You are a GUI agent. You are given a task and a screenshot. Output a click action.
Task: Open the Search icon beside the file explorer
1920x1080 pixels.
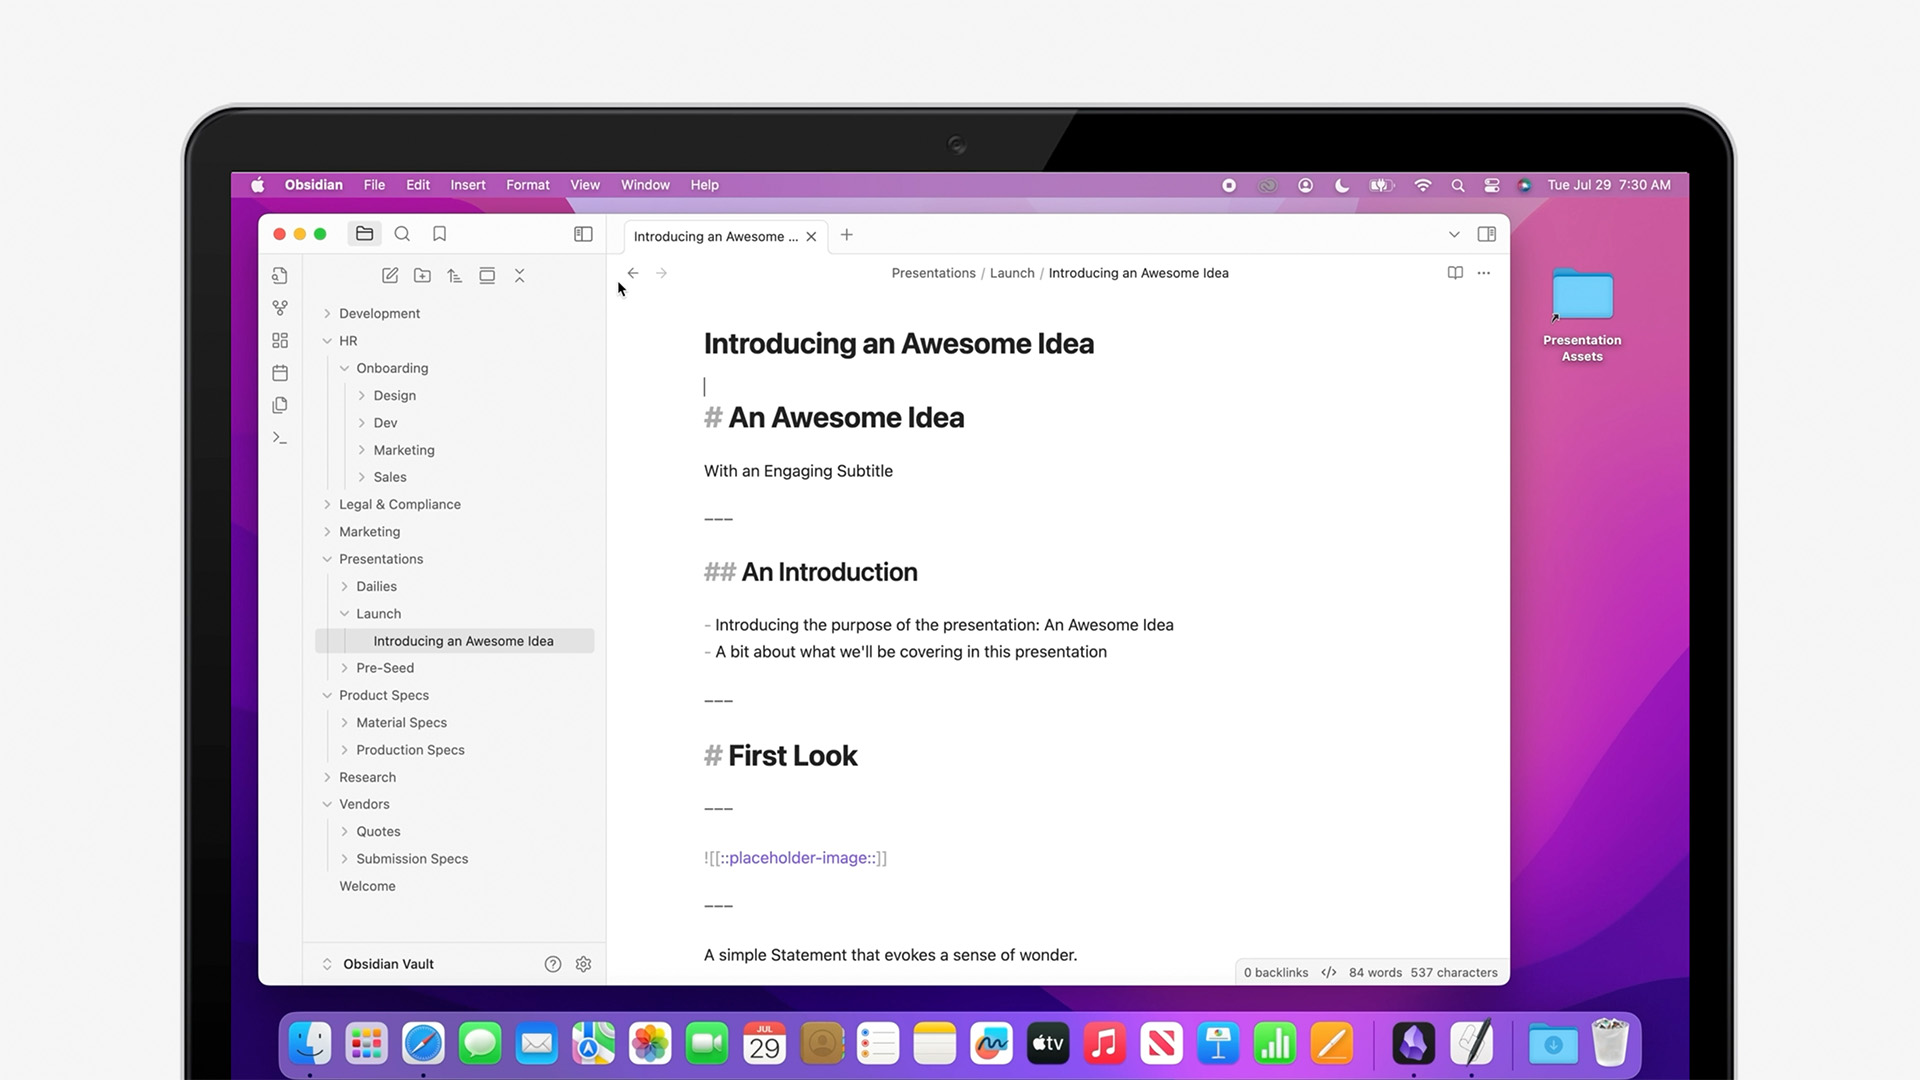[402, 233]
